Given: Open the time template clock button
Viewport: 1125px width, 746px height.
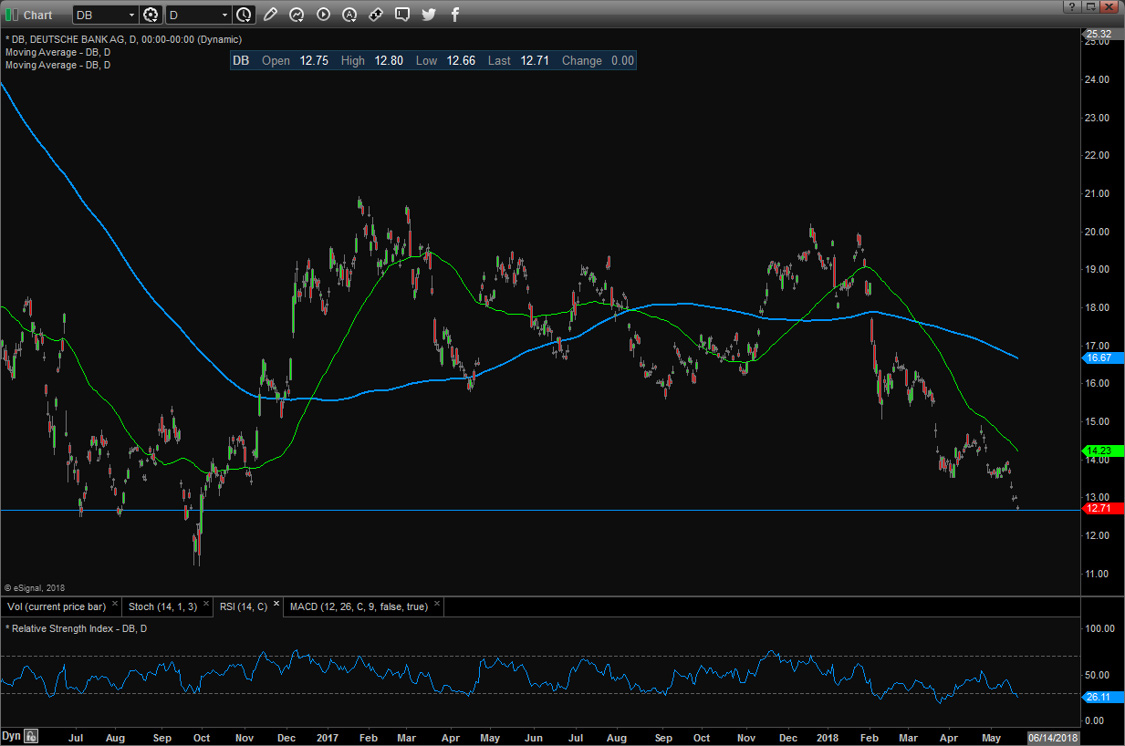Looking at the screenshot, I should [x=244, y=14].
